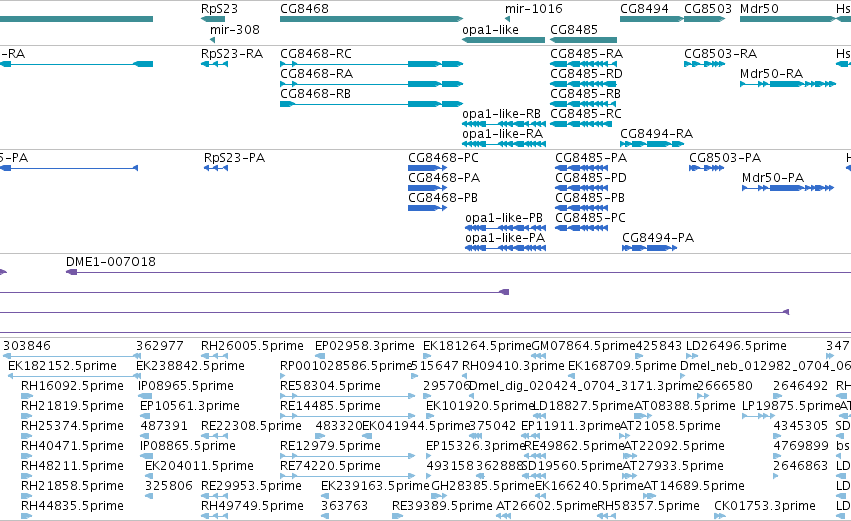Select protein CG8485-PA
The width and height of the screenshot is (851, 521).
coord(591,158)
